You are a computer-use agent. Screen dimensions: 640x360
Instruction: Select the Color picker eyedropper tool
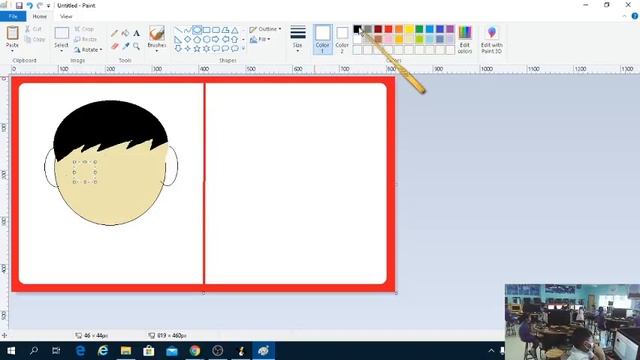[126, 46]
